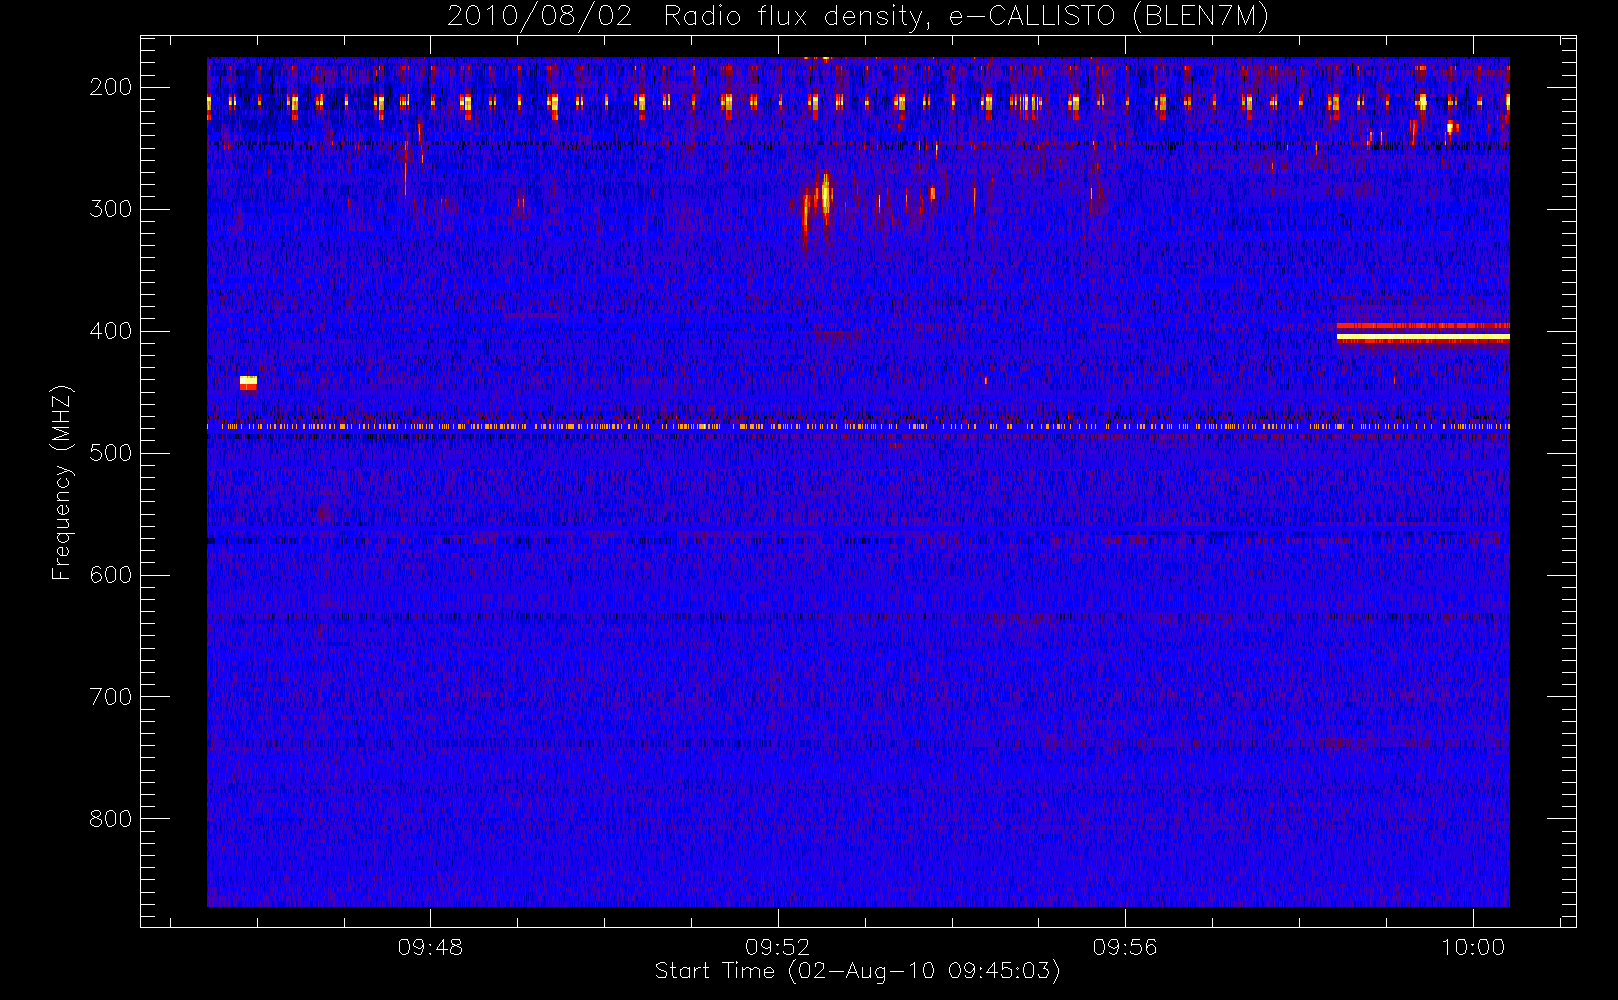Screen dimensions: 1618x1000
Task: Click the 800 frequency tick label
Action: pos(111,819)
